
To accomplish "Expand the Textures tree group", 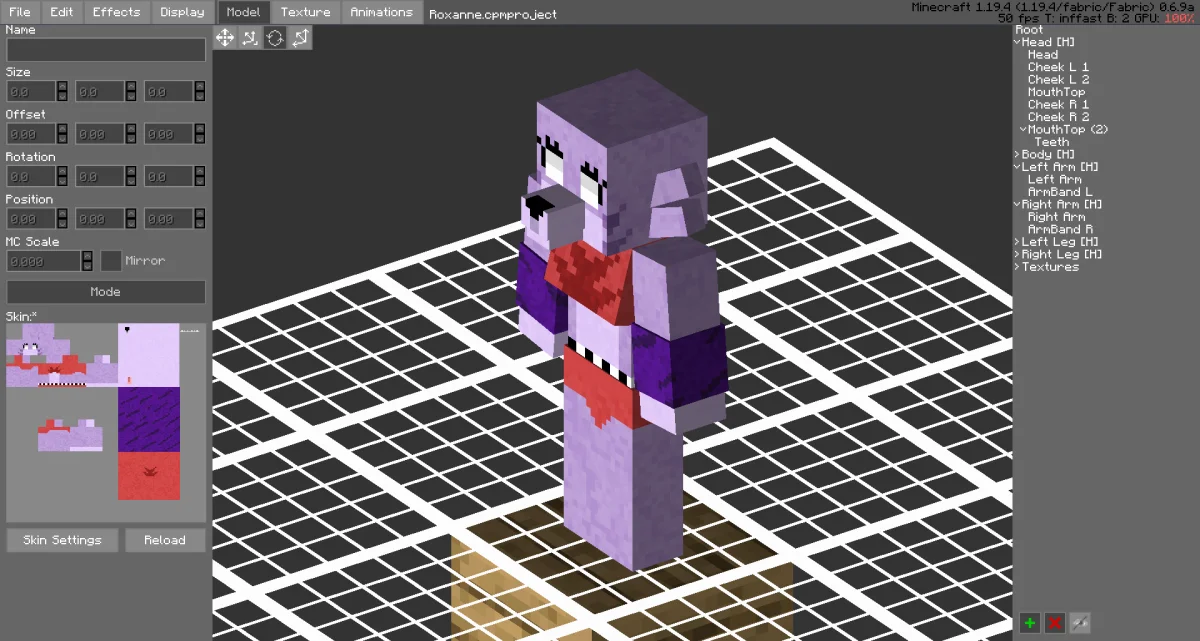I will (x=1017, y=267).
